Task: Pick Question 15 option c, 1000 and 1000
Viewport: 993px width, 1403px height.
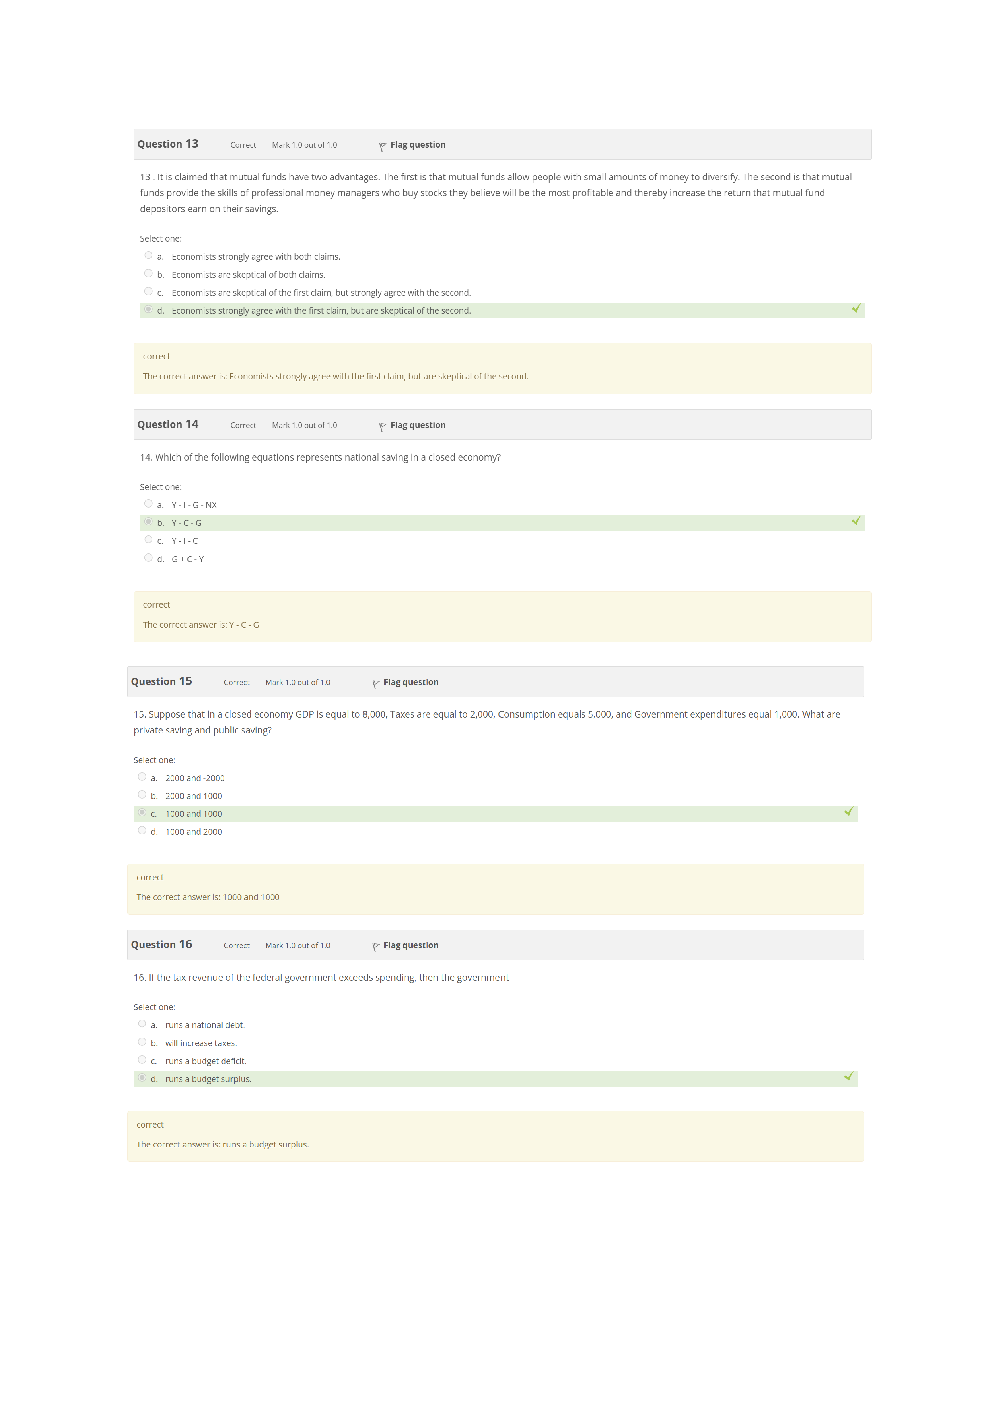Action: [142, 813]
